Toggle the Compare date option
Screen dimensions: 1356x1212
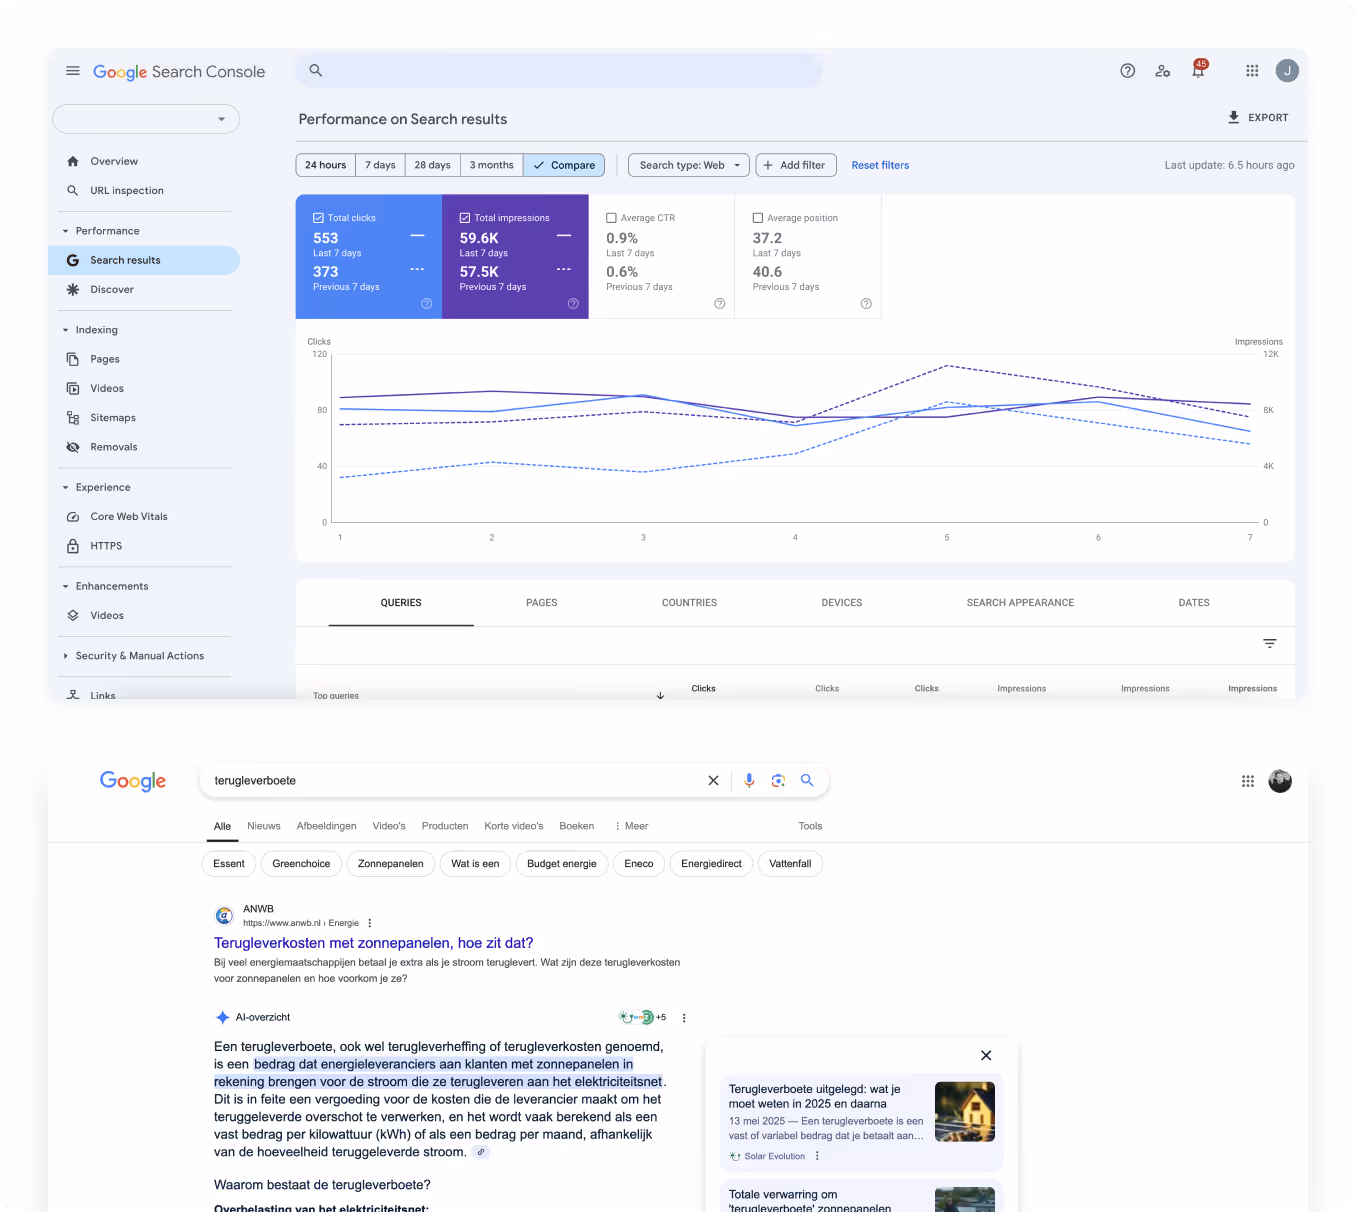(564, 165)
